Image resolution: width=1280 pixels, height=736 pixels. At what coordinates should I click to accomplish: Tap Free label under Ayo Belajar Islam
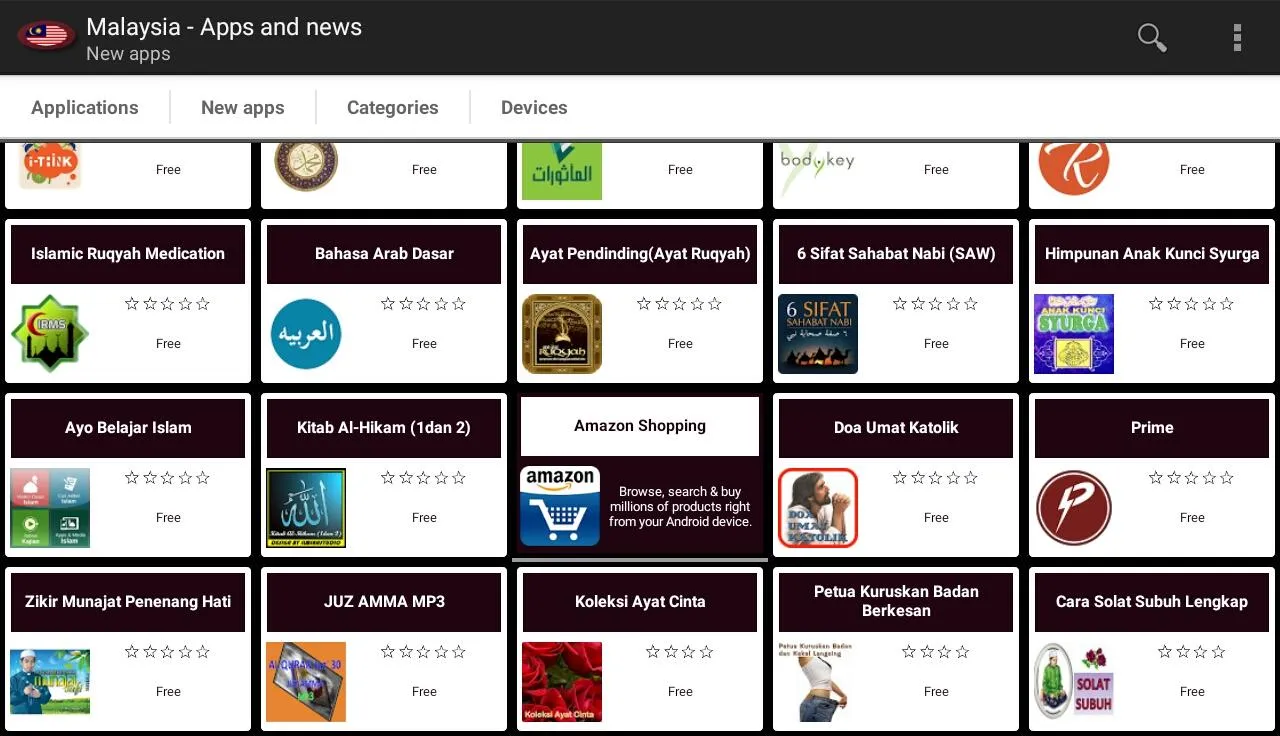tap(168, 518)
